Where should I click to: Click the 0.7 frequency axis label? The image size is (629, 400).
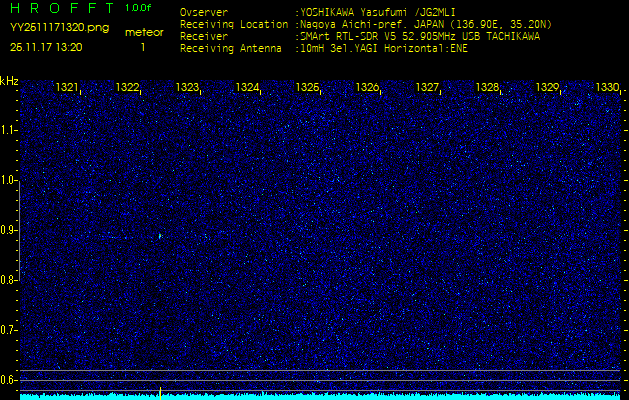pyautogui.click(x=9, y=330)
